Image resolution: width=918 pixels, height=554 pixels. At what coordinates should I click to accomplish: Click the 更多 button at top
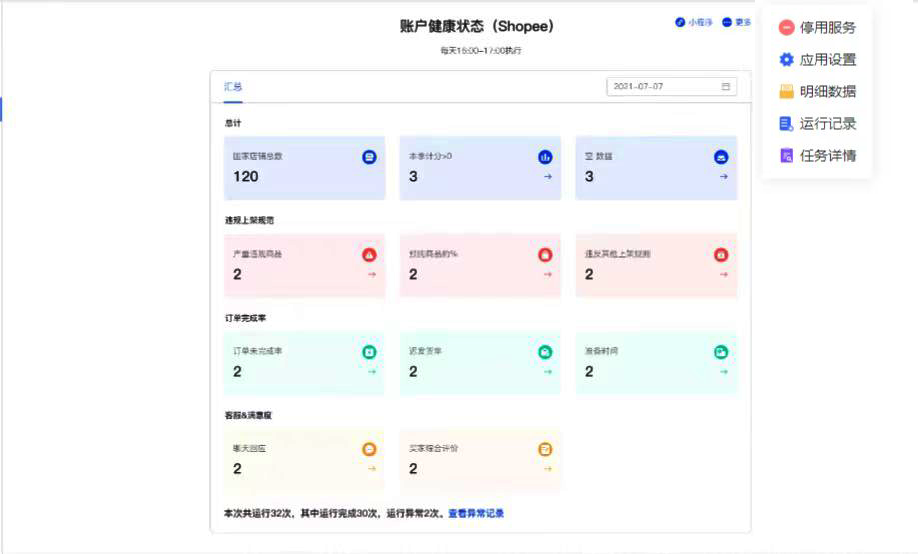click(x=737, y=22)
